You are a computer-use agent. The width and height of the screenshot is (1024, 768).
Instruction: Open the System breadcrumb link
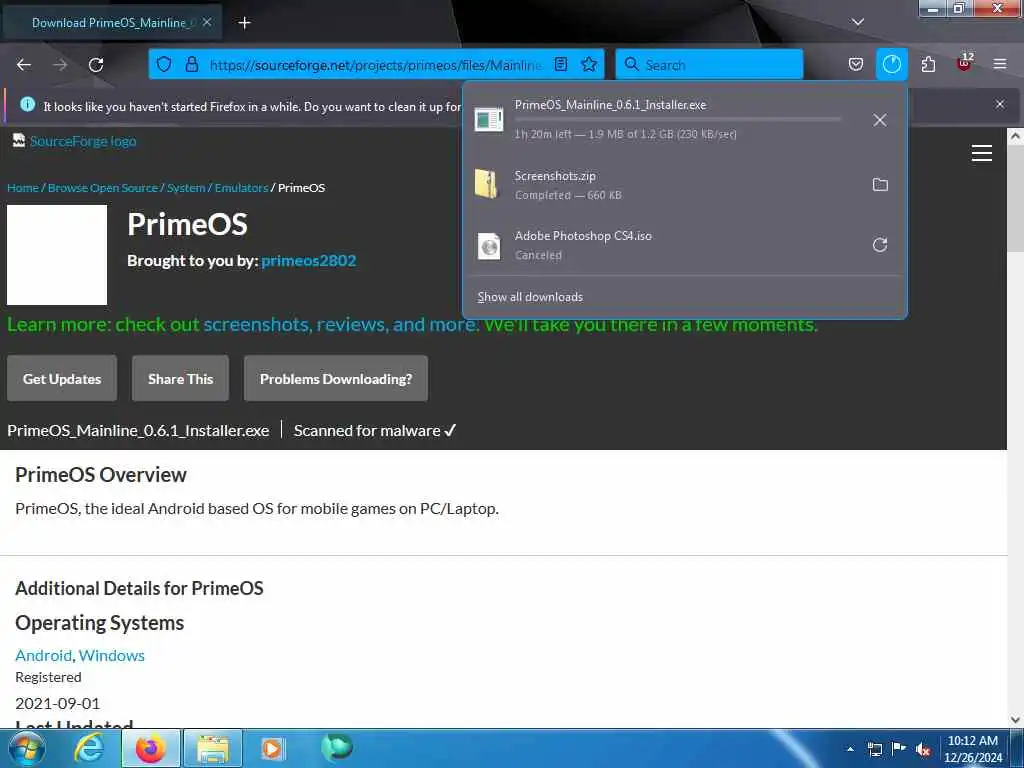pos(186,188)
